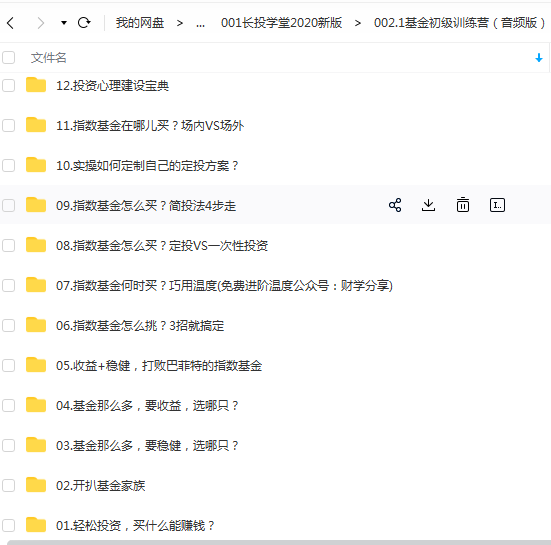Expand the collapsed ... breadcrumb path

click(x=201, y=24)
